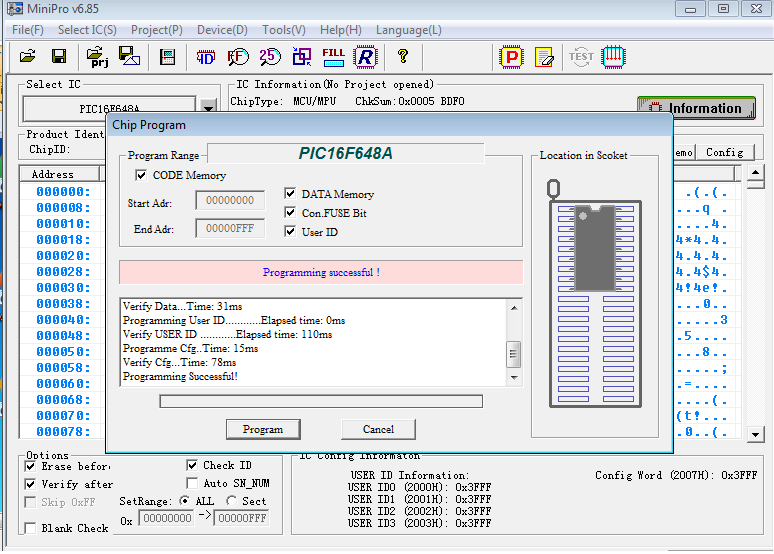
Task: Open the Tools(V) menu
Action: coord(284,30)
